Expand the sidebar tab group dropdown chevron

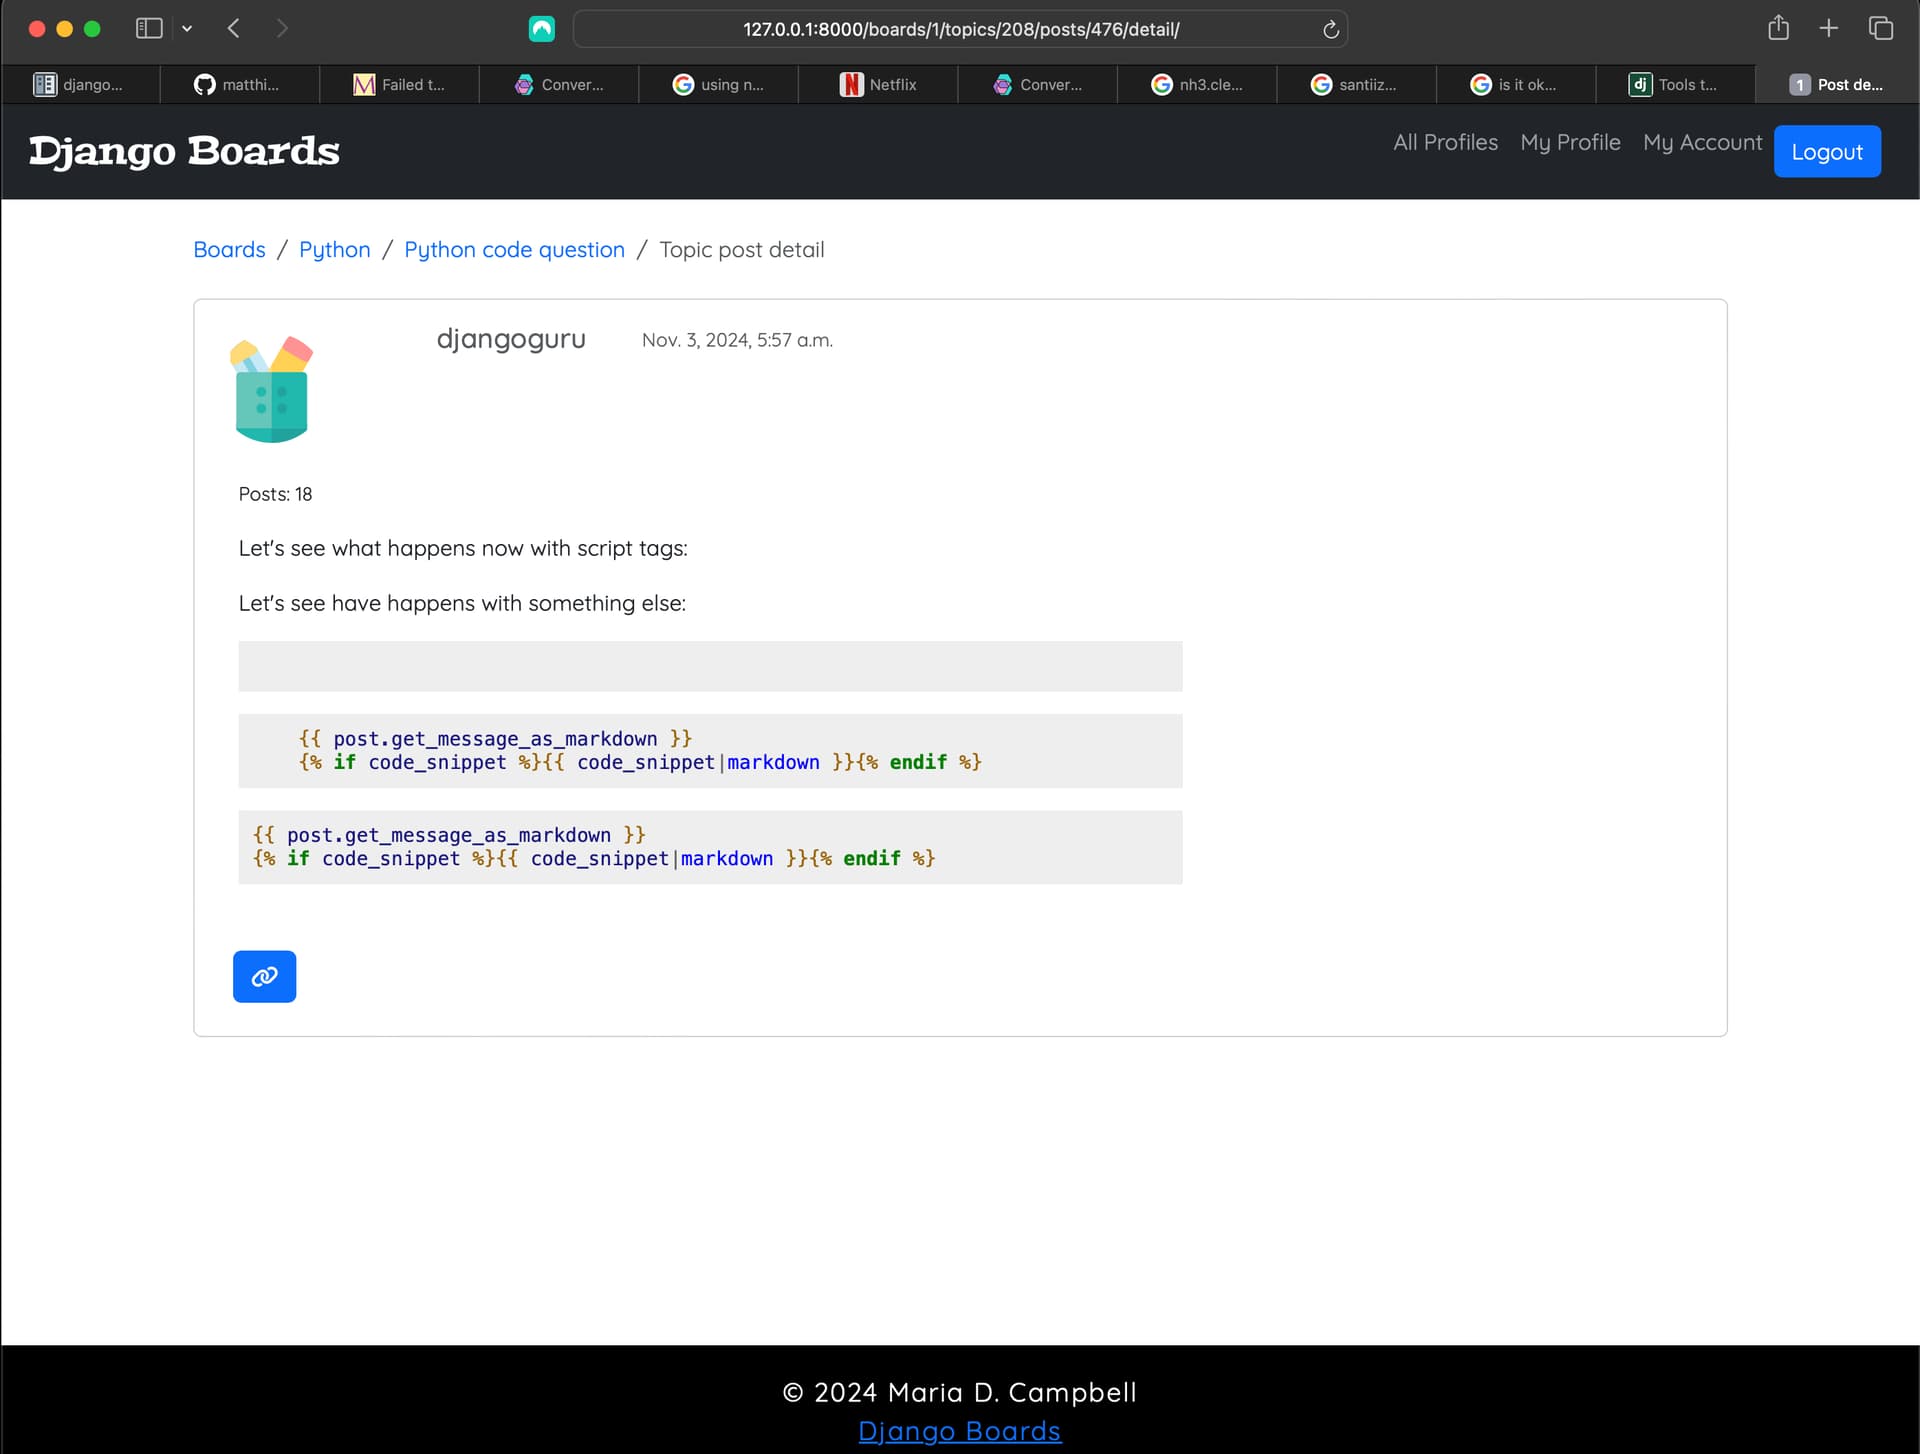click(187, 29)
